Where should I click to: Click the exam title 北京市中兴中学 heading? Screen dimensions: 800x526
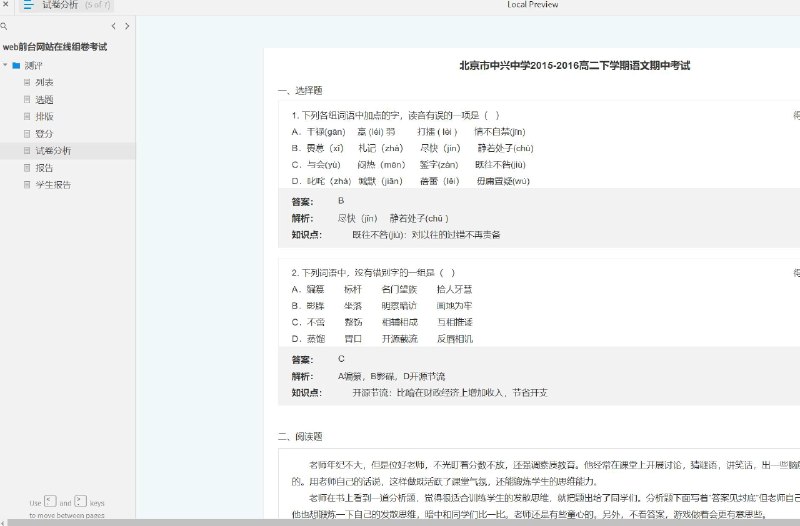(x=574, y=65)
